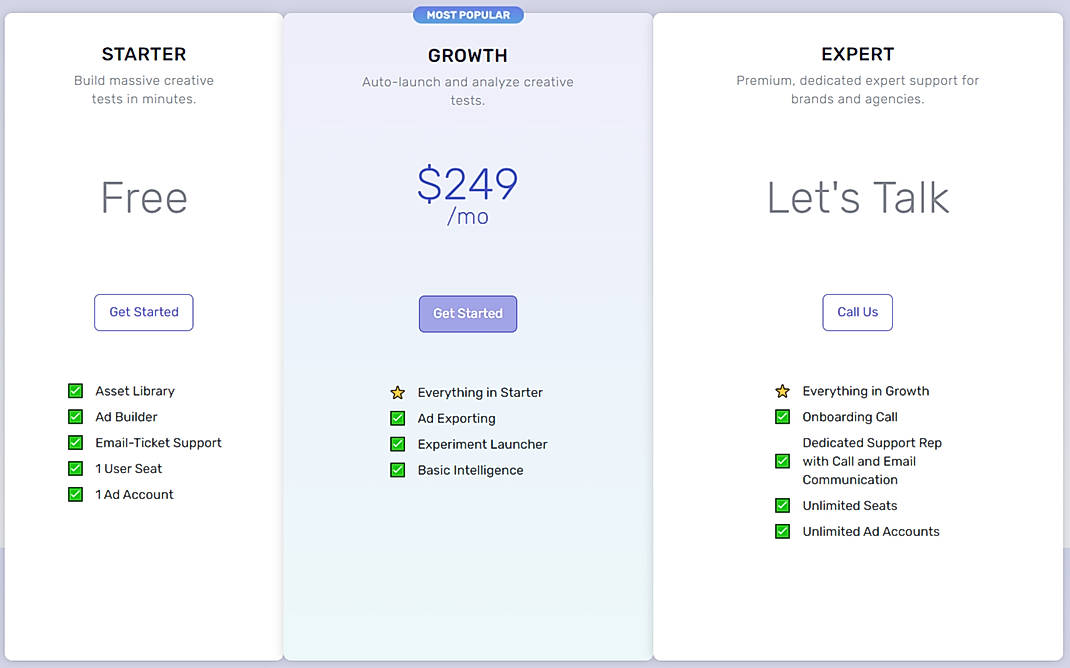Toggle the Unlimited Ad Accounts checkbox
Screen dimensions: 1070x668
pyautogui.click(x=782, y=531)
